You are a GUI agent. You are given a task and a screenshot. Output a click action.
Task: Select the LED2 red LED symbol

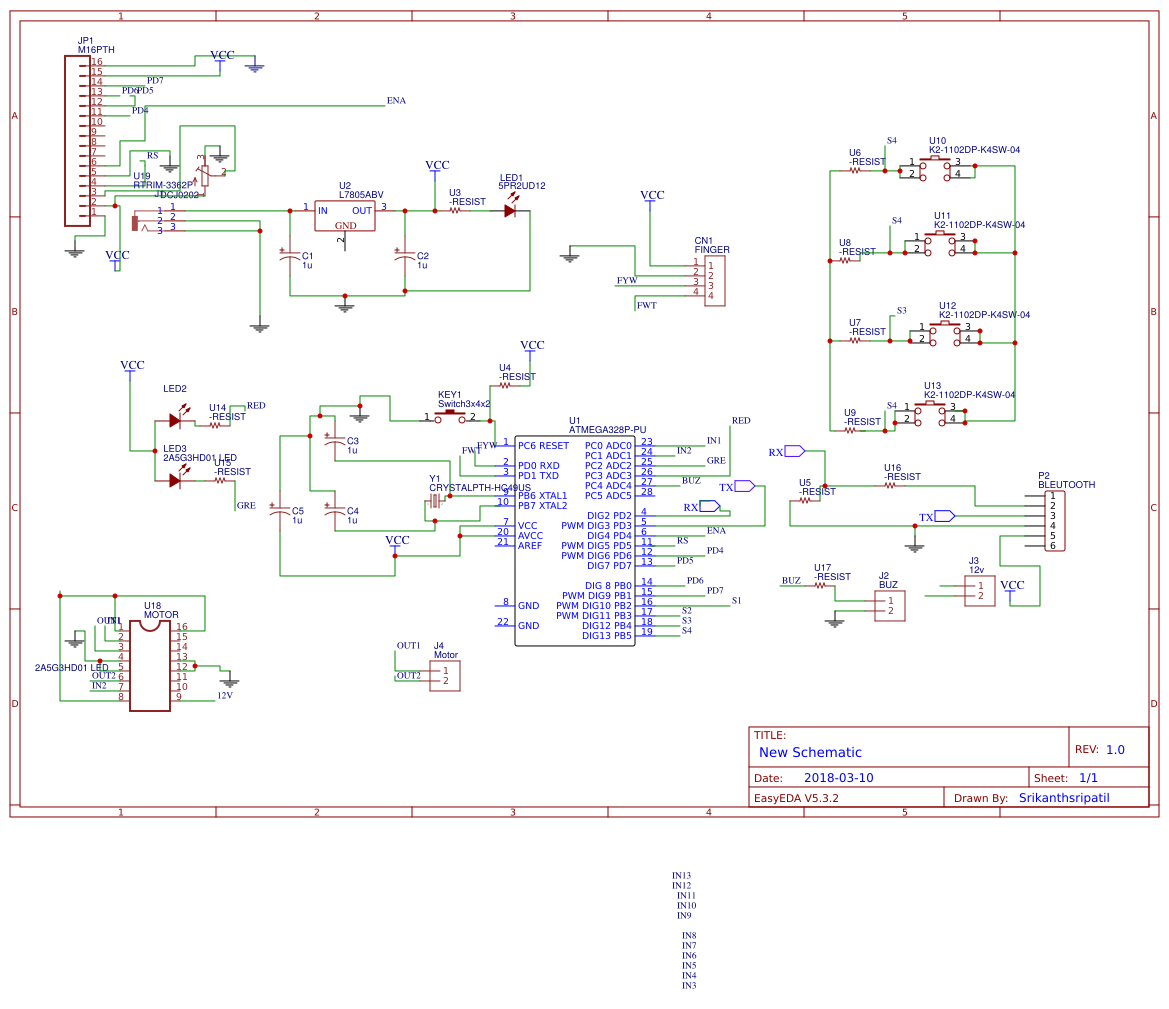pyautogui.click(x=176, y=421)
